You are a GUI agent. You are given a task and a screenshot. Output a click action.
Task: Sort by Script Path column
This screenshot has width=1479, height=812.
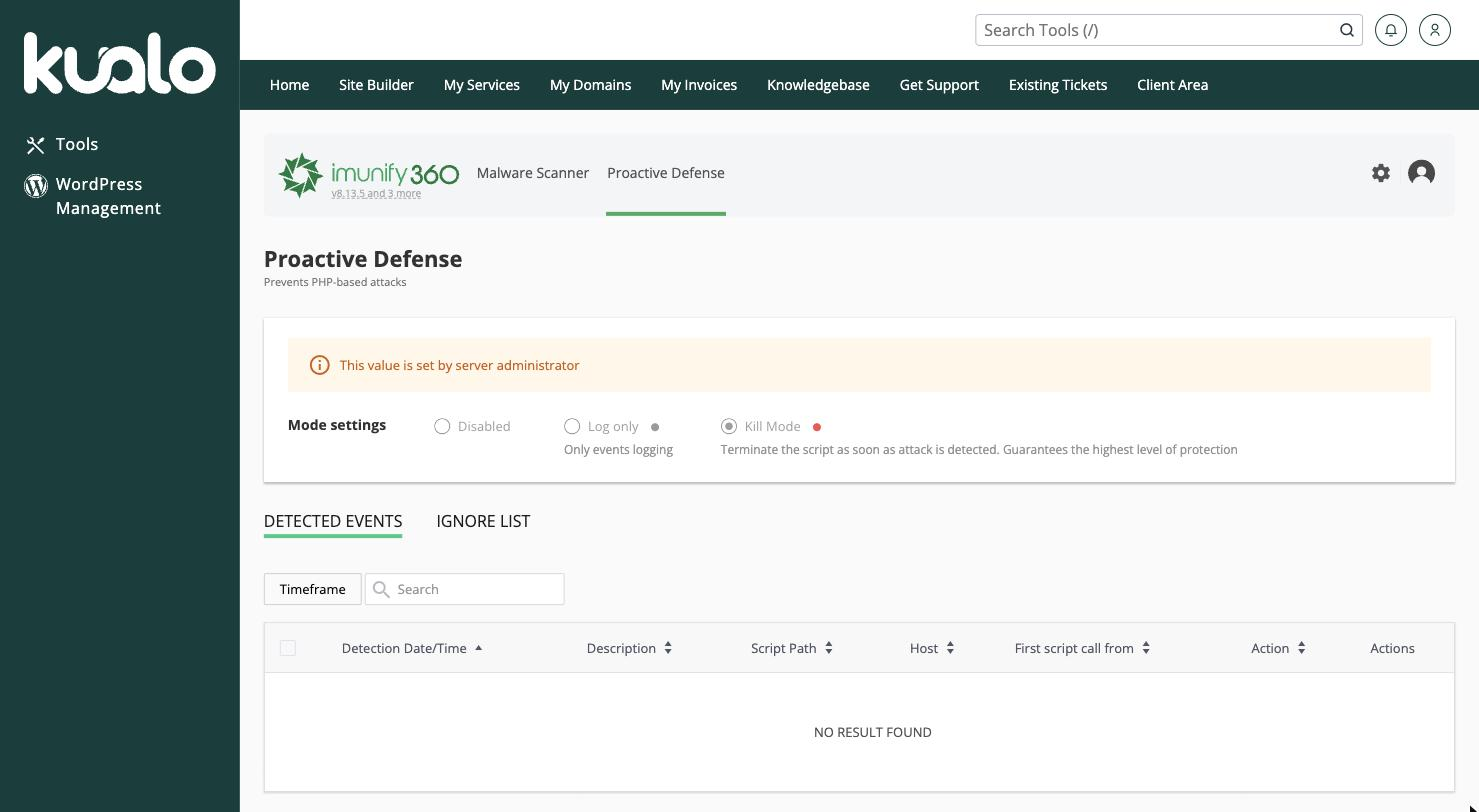(792, 648)
